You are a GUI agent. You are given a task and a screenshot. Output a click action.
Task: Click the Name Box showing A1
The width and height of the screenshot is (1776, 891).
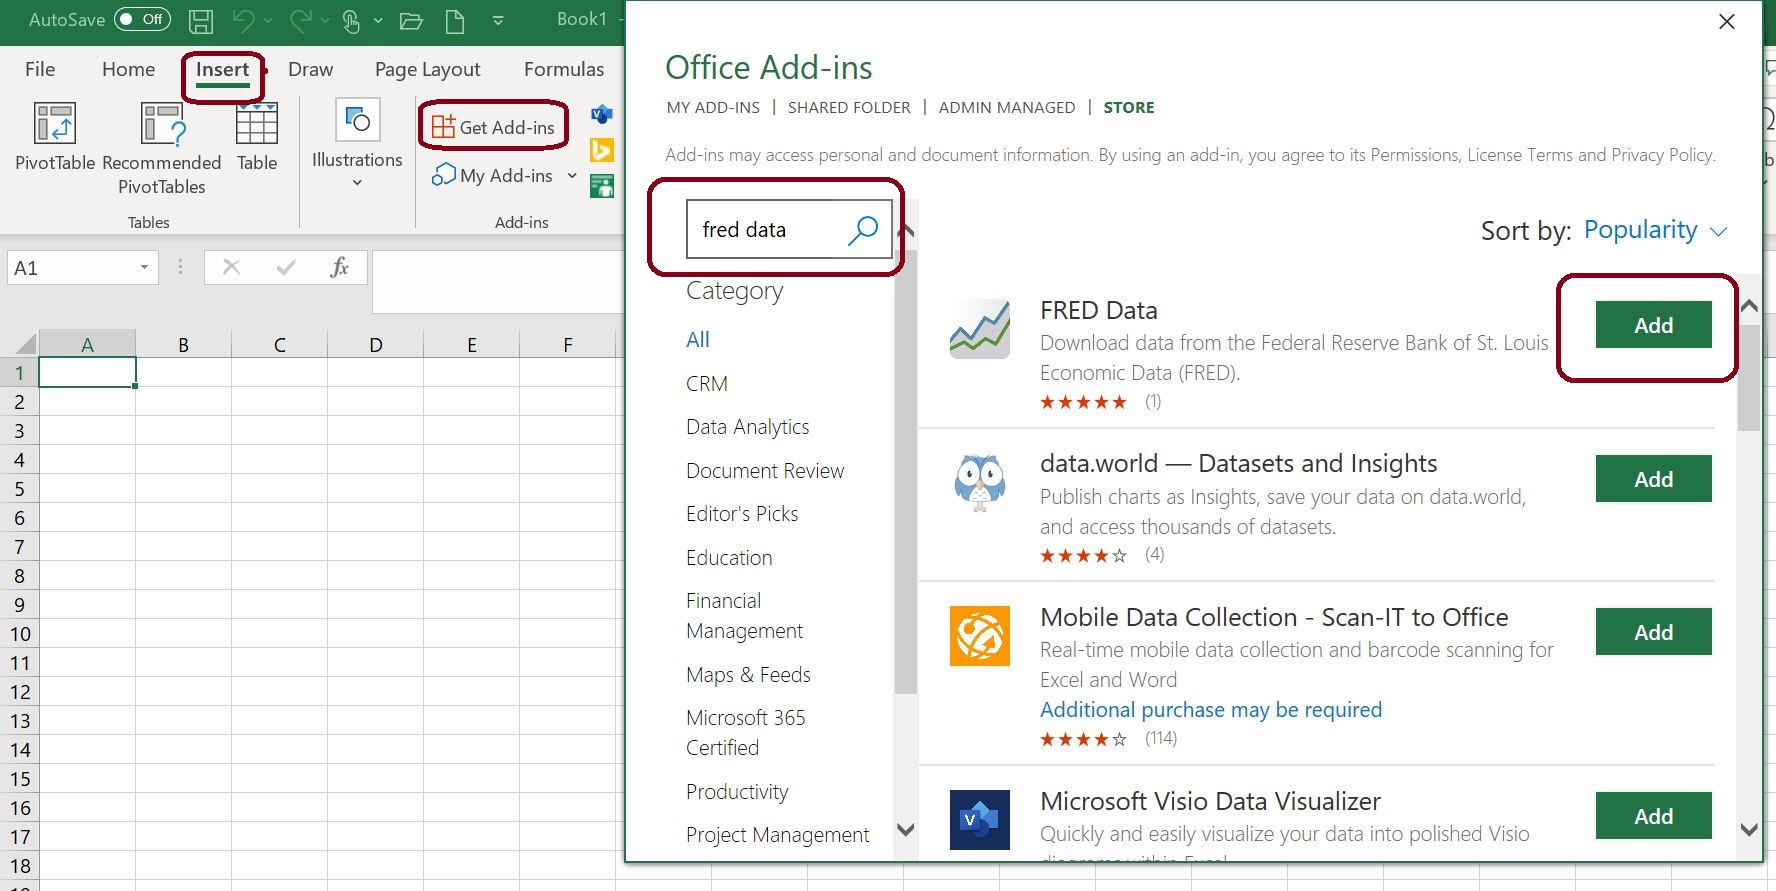click(x=72, y=267)
